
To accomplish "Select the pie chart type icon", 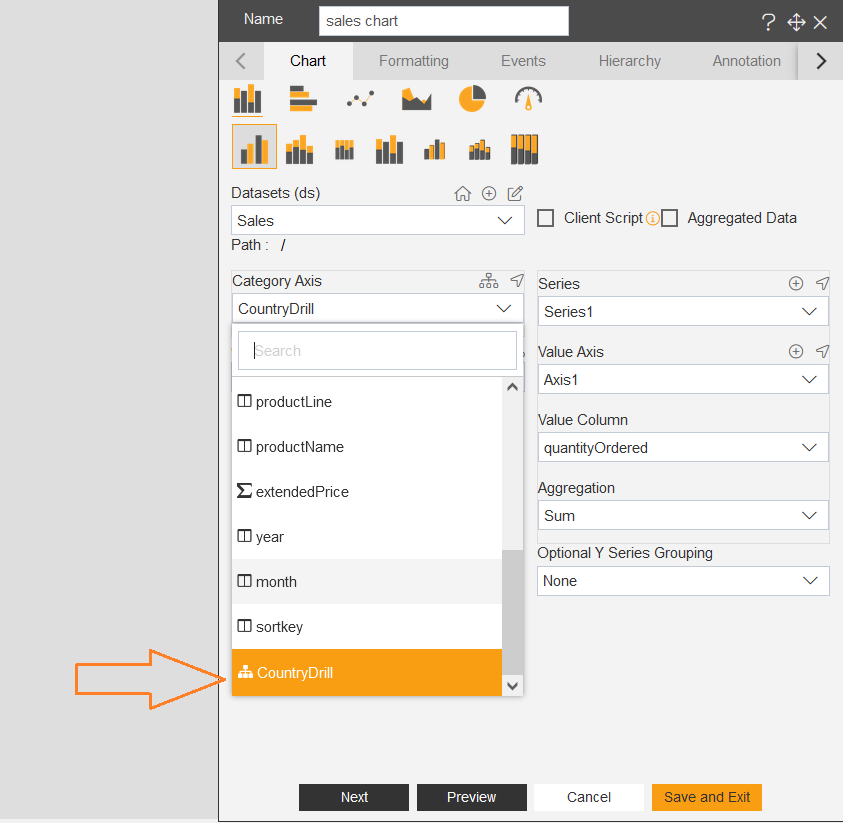I will [472, 98].
